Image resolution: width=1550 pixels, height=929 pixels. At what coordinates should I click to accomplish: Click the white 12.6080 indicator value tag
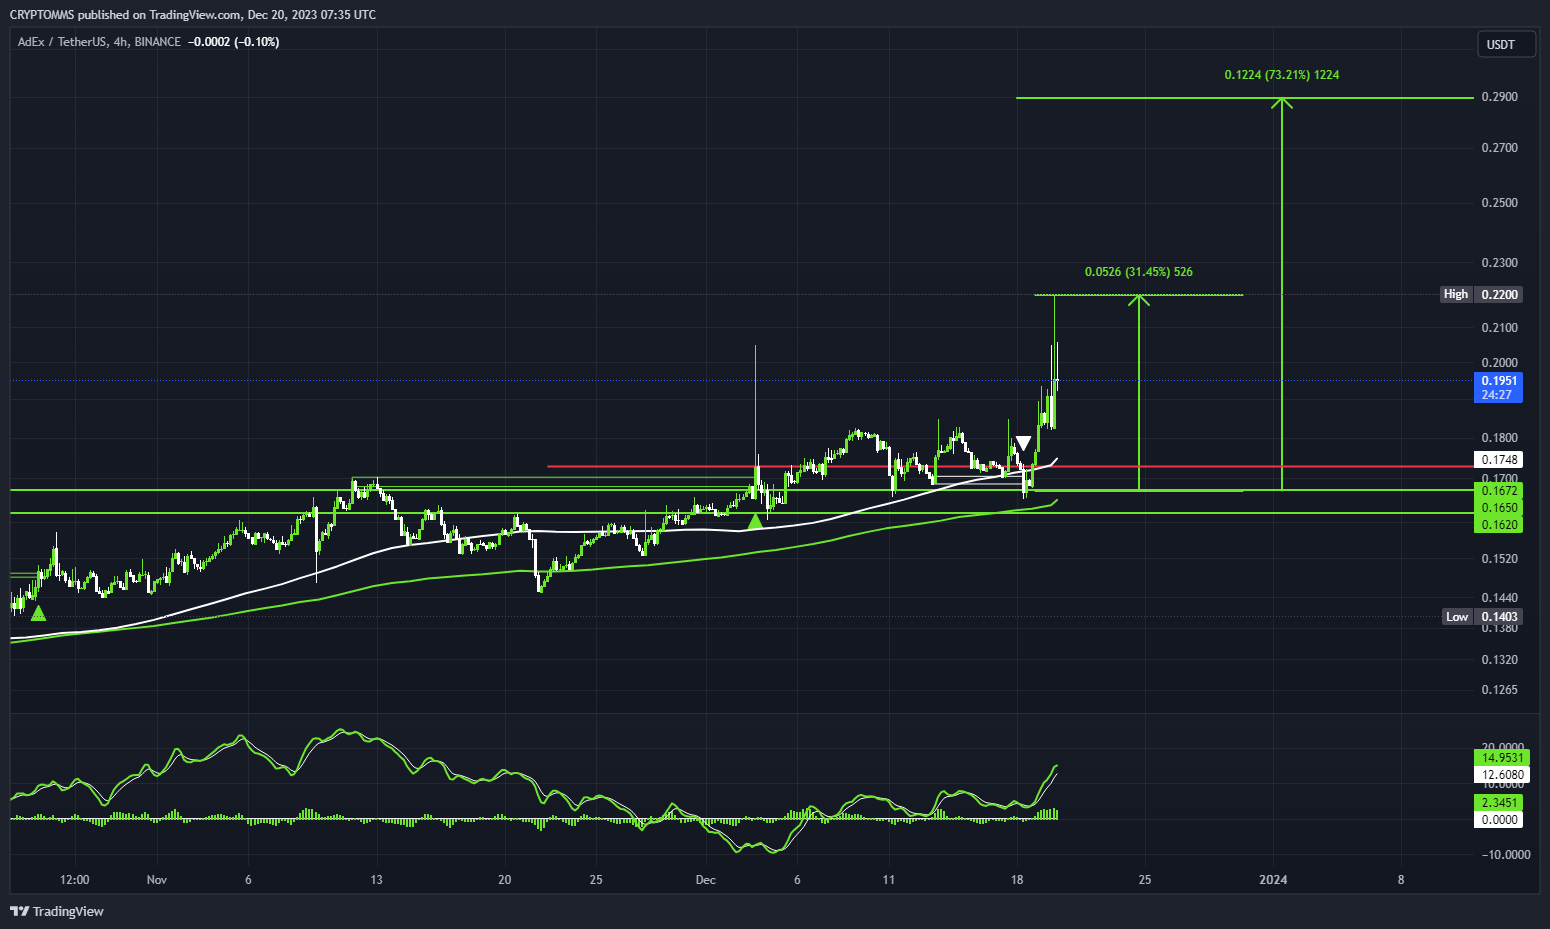(x=1502, y=775)
